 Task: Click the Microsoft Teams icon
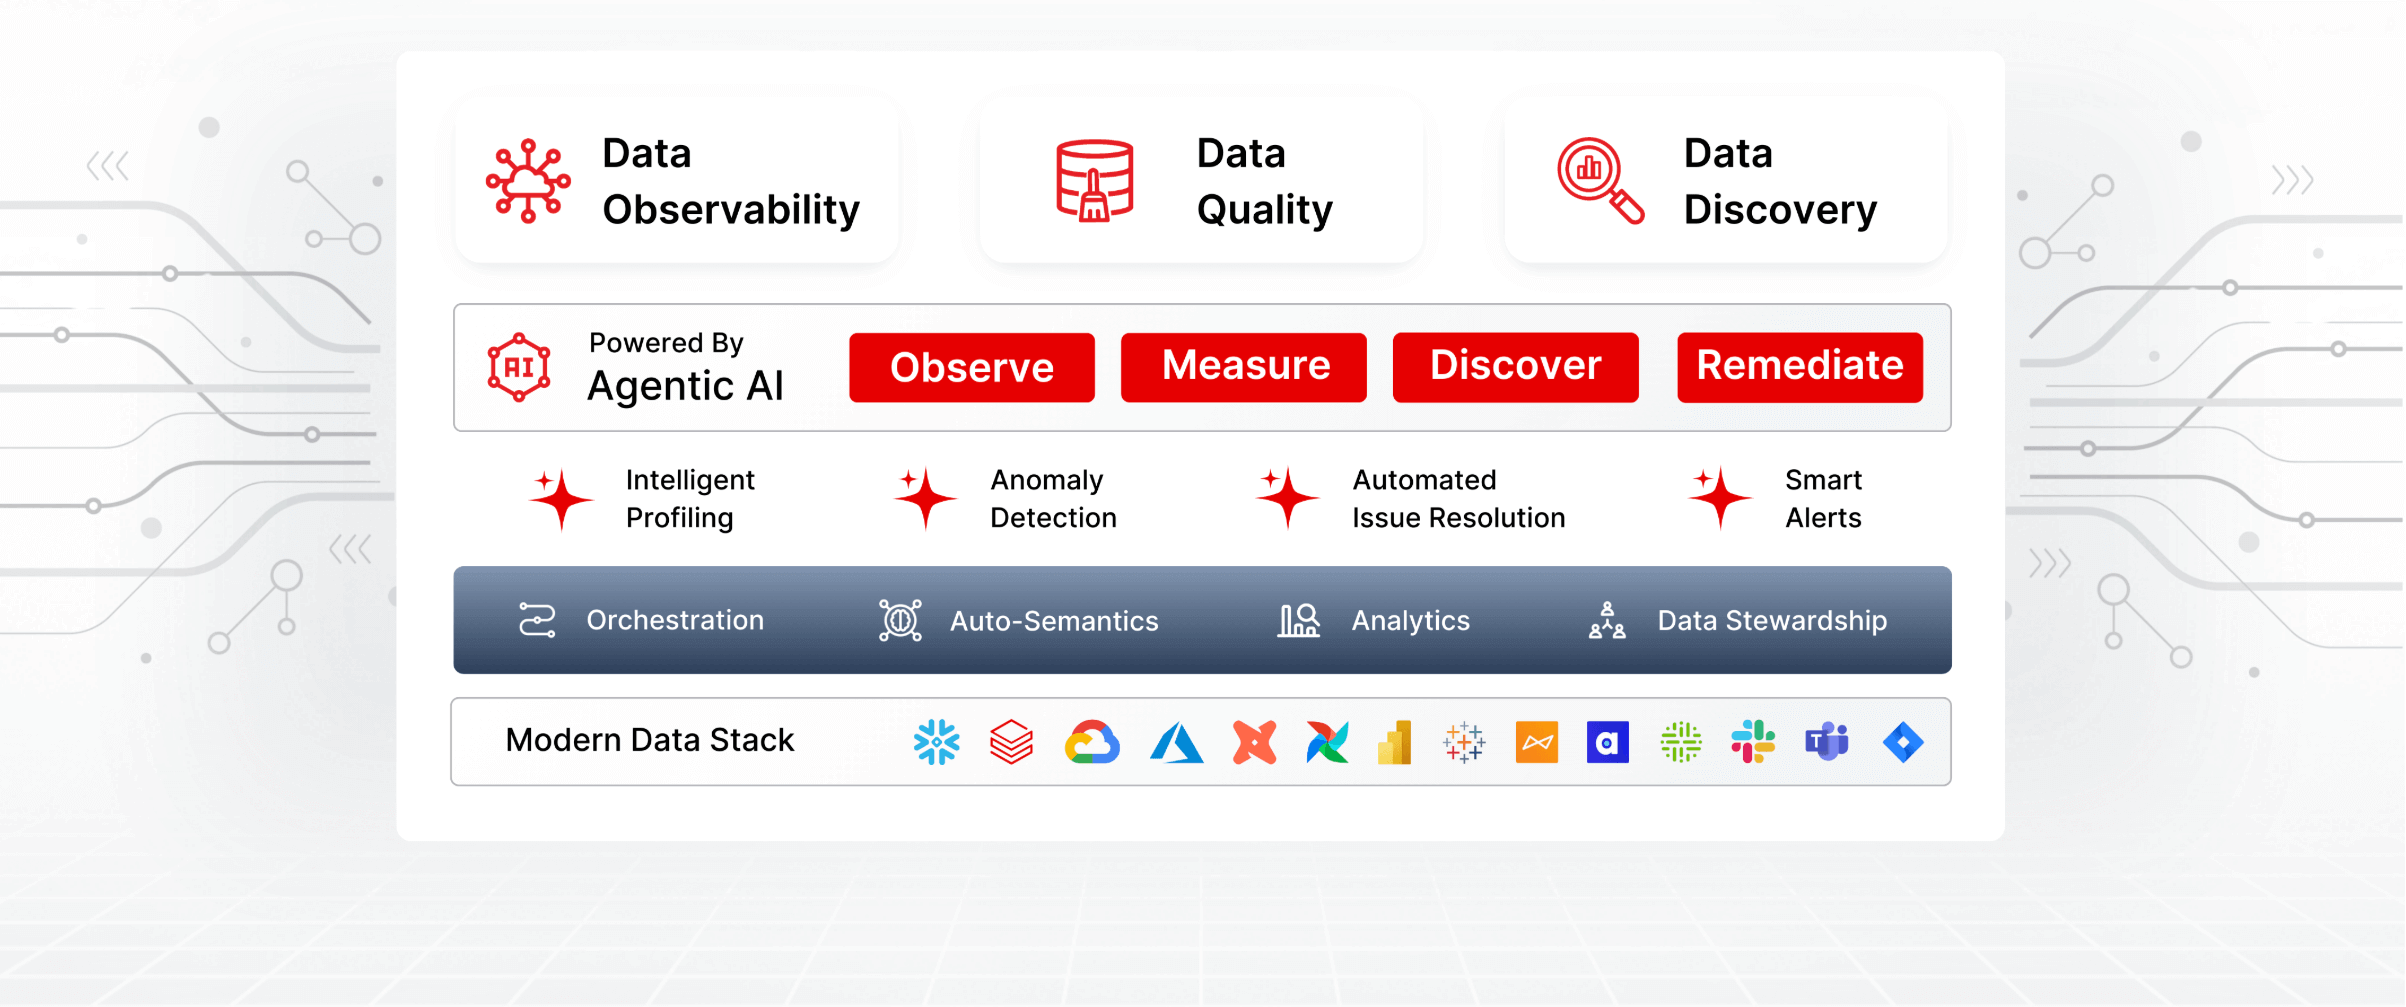tap(1826, 742)
